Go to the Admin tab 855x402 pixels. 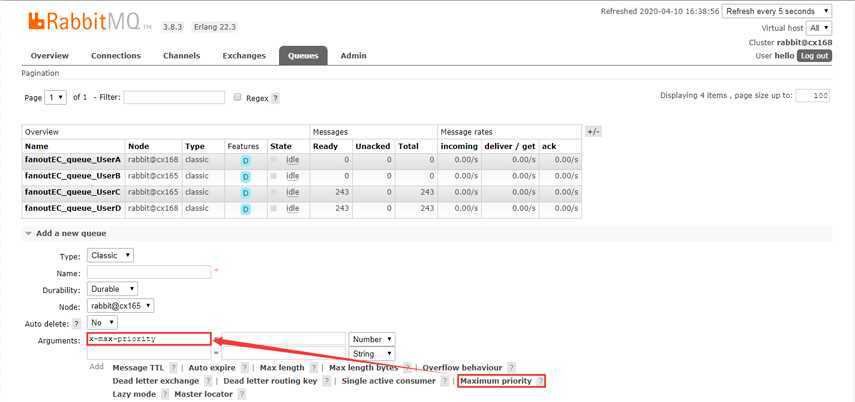[353, 56]
